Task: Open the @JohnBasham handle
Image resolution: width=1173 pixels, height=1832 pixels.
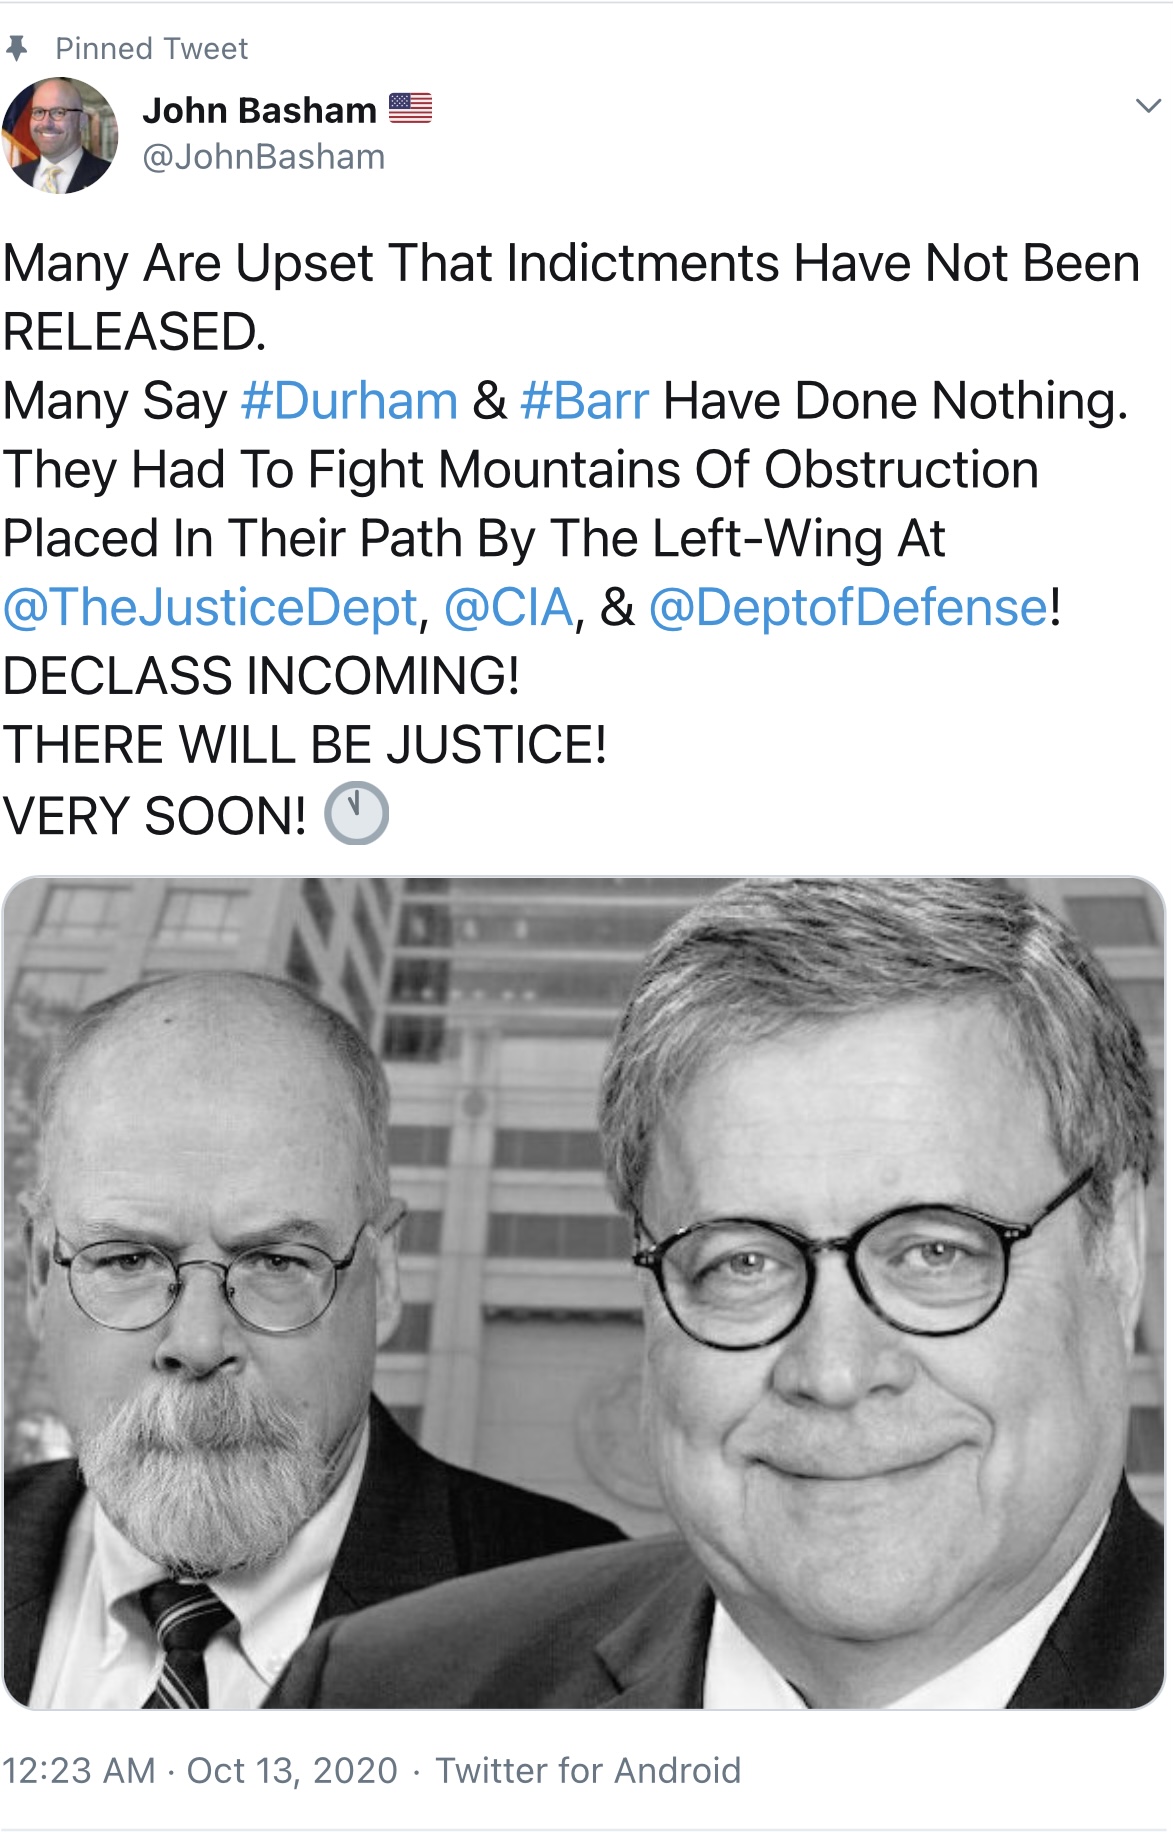Action: click(264, 157)
